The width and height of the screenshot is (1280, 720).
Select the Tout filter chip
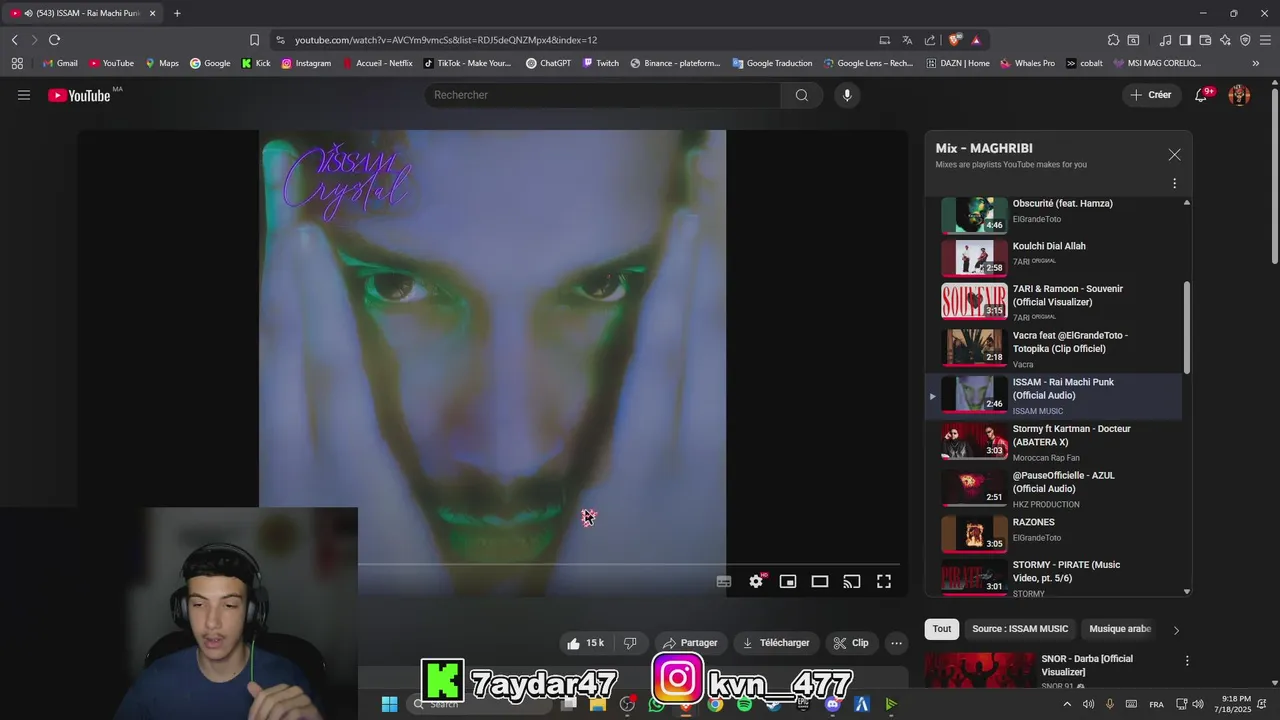942,629
